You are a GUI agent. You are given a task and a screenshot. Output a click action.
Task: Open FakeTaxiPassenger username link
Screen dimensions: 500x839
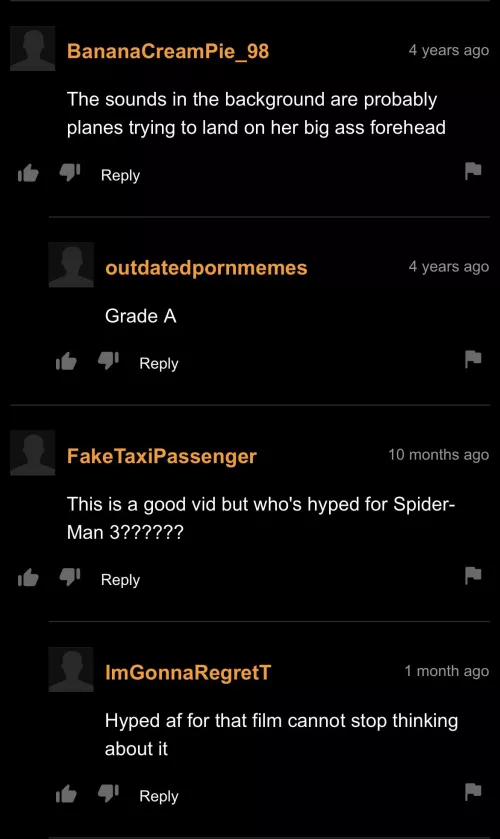coord(162,456)
